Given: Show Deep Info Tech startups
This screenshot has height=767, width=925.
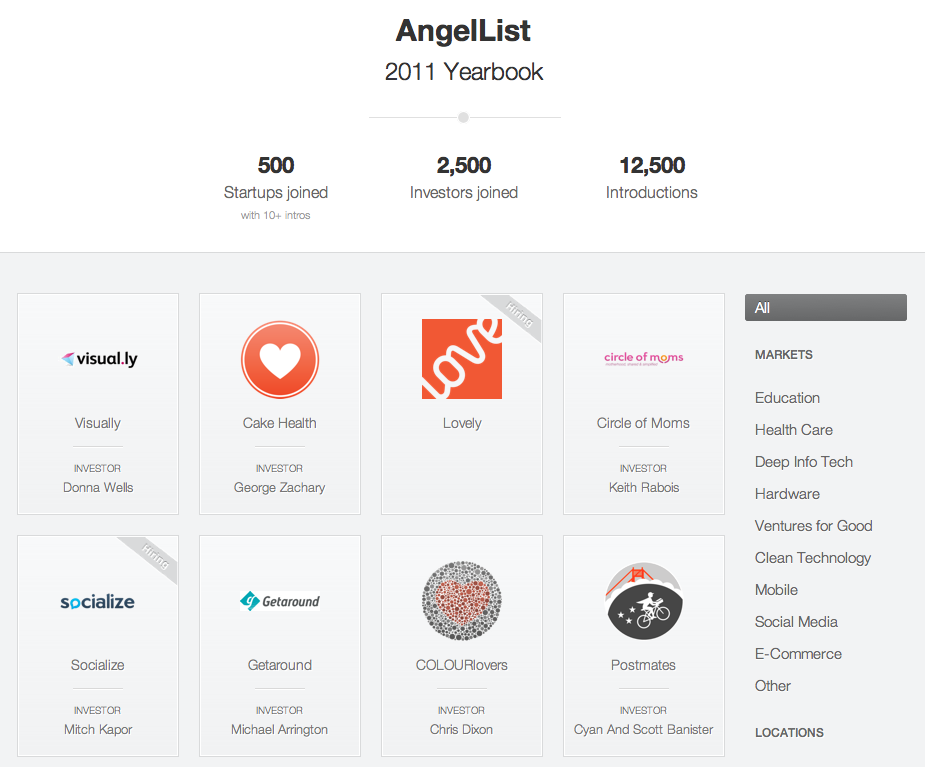Looking at the screenshot, I should tap(804, 462).
